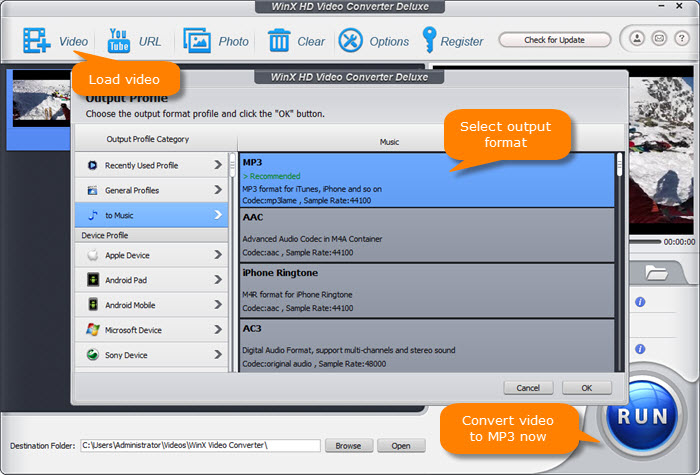Viewport: 700px width, 475px height.
Task: Open Options wrench icon
Action: tap(350, 41)
